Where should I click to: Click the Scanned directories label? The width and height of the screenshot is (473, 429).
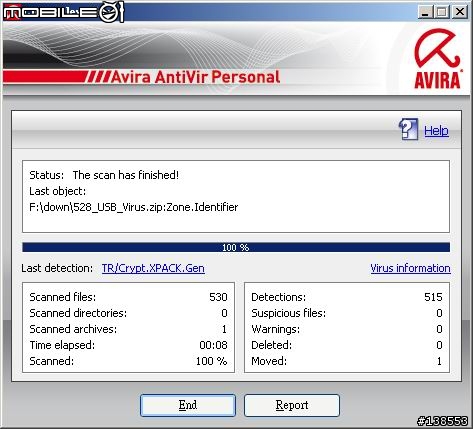(78, 313)
